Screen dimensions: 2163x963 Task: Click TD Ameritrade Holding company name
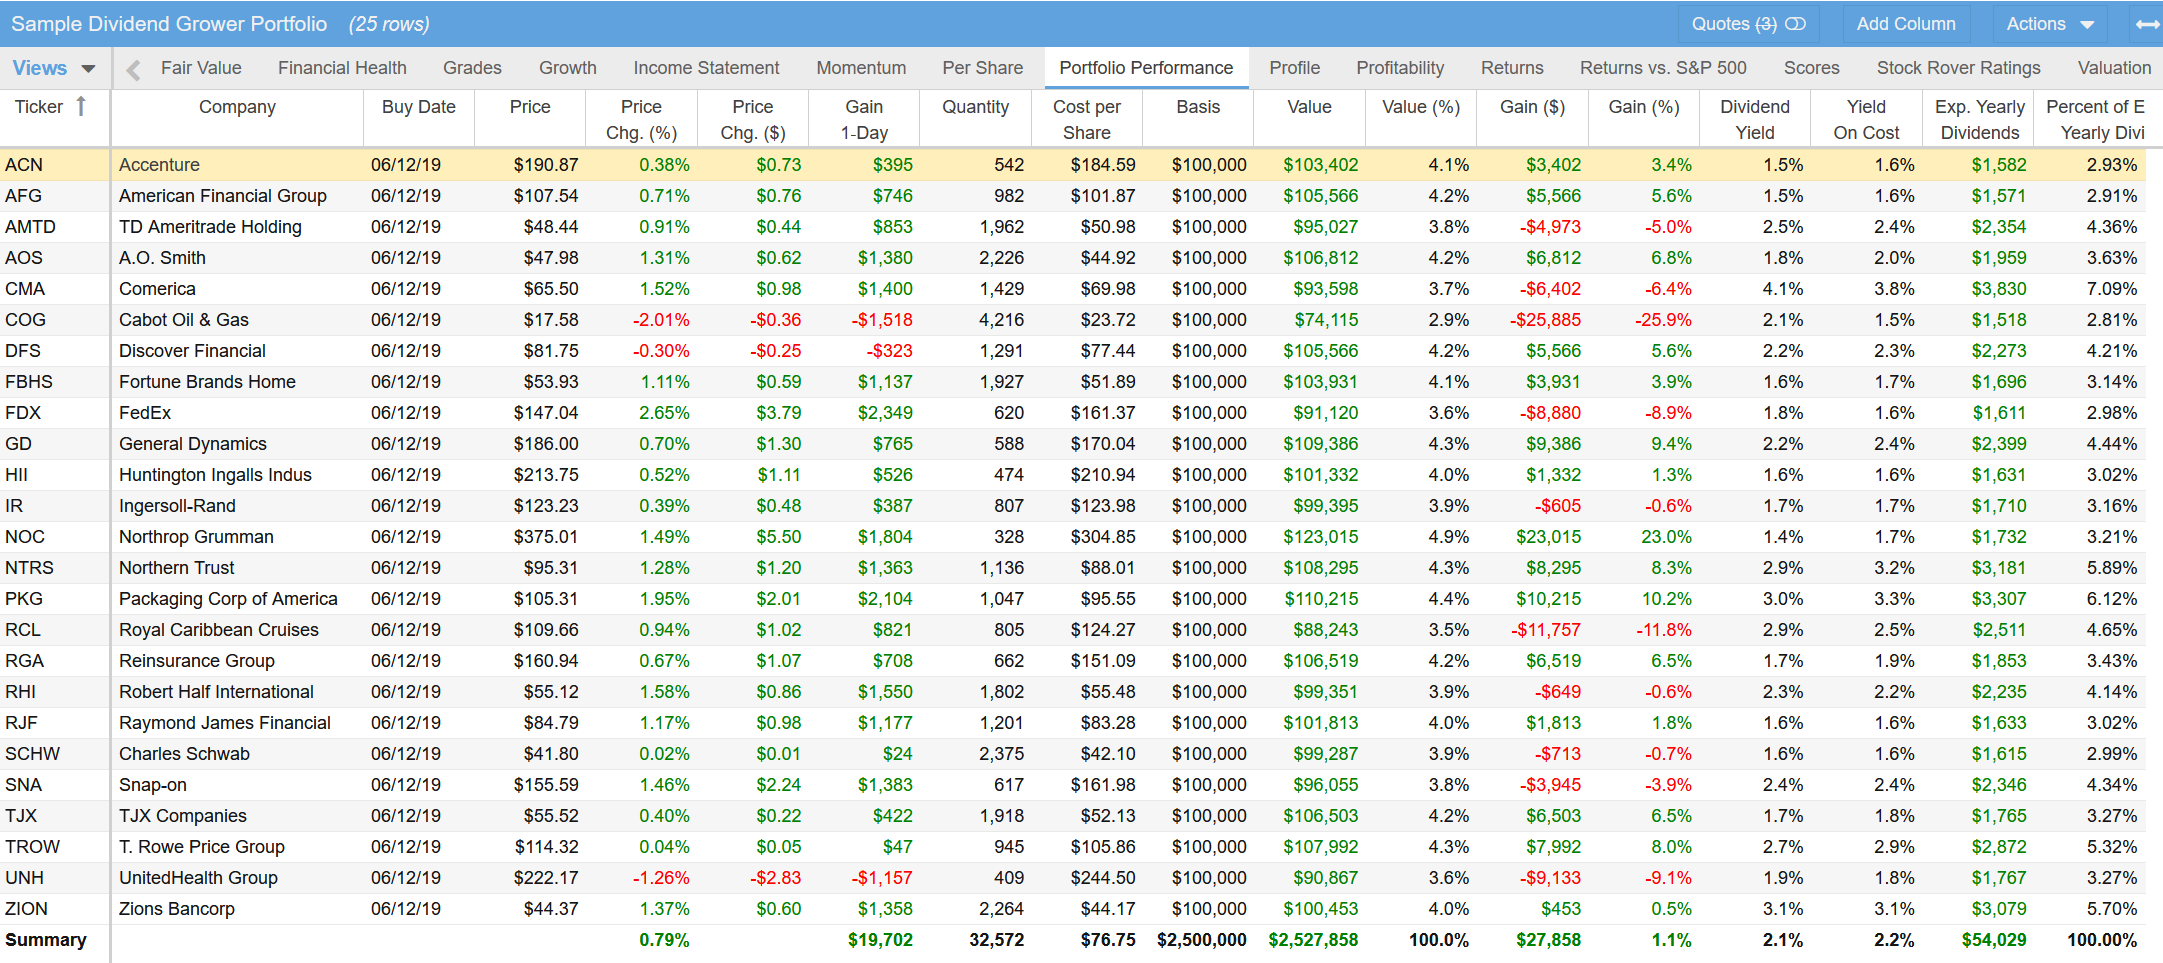tap(210, 227)
